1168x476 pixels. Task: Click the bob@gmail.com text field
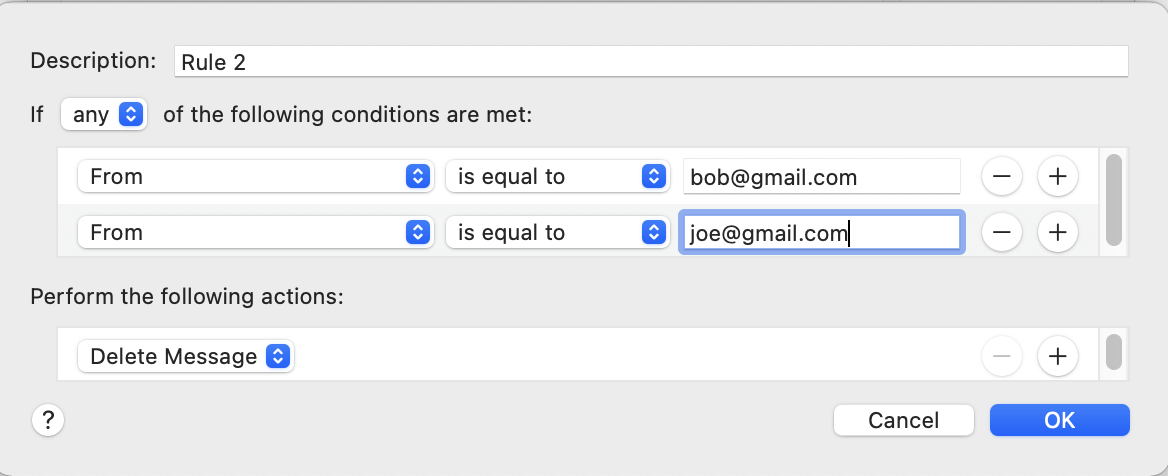click(x=820, y=177)
